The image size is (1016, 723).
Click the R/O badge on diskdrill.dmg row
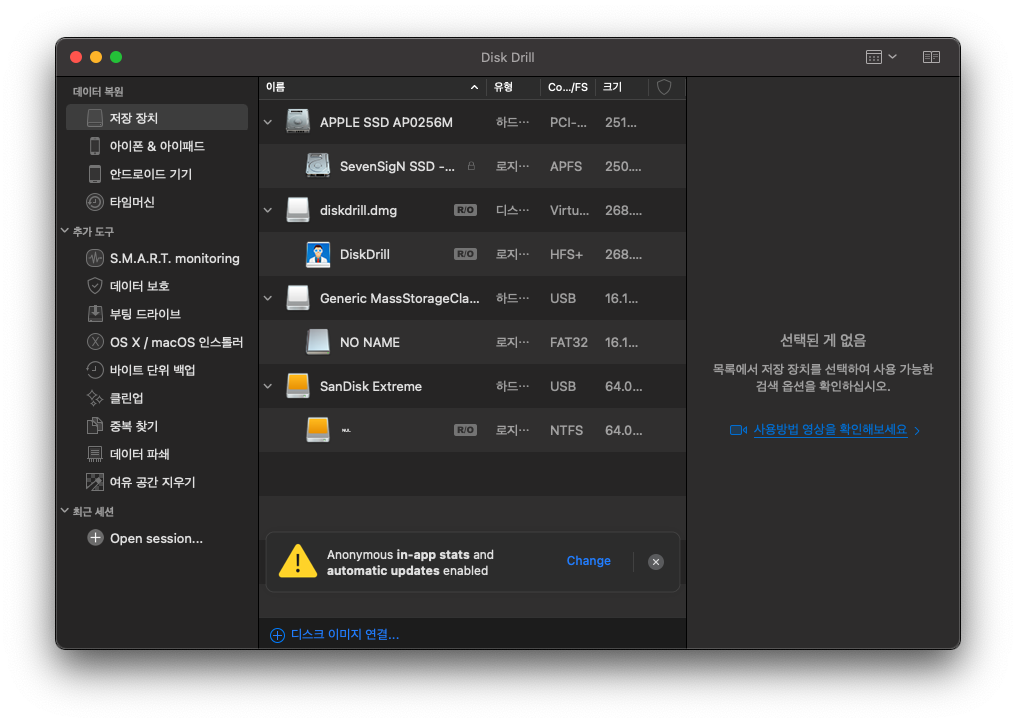[x=465, y=210]
